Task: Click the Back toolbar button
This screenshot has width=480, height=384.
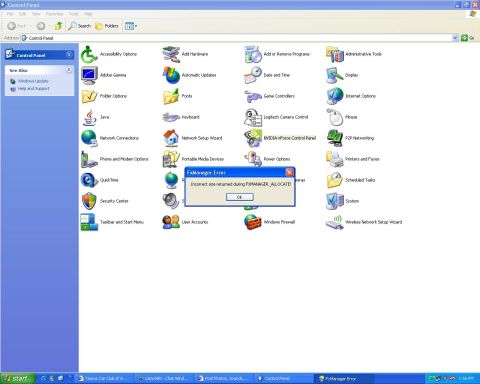Action: click(x=17, y=26)
